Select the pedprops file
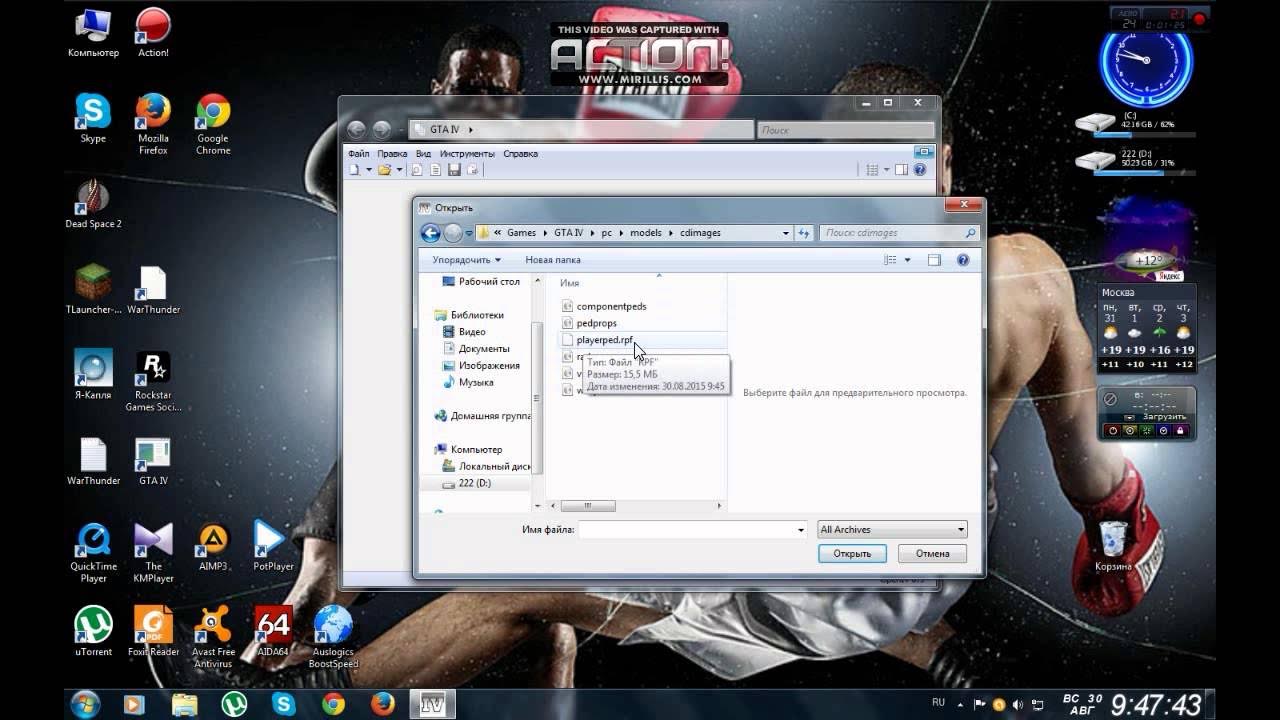Screen dimensions: 1280x720 point(589,323)
